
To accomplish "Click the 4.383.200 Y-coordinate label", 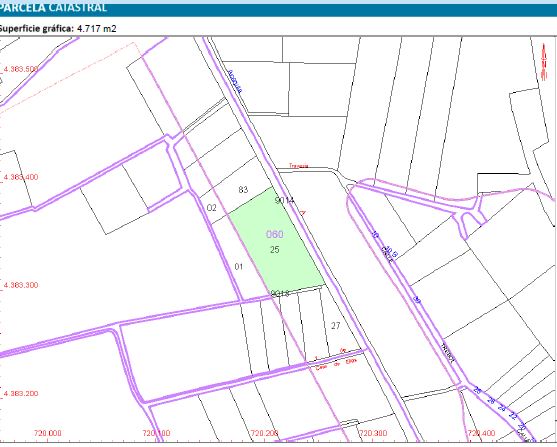I will [x=20, y=393].
